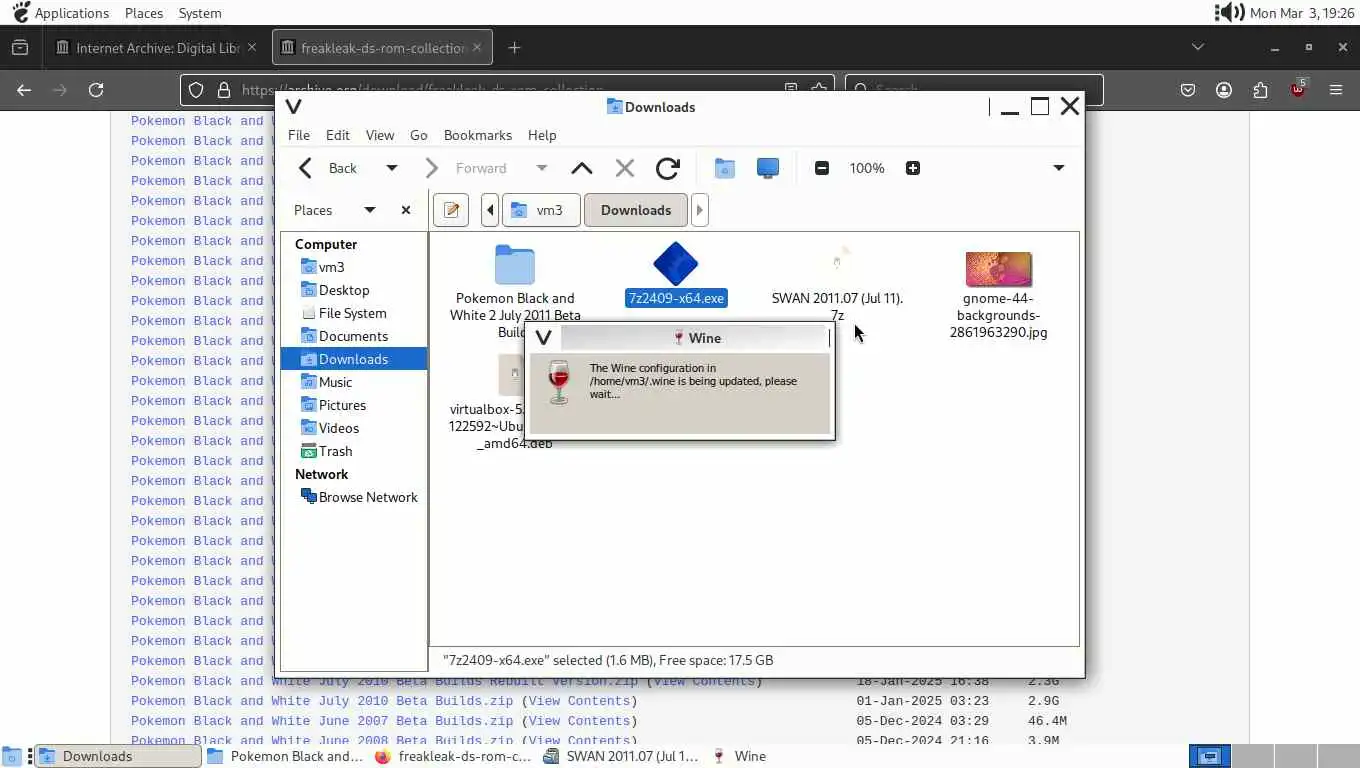Open the System menu in top panel

(x=200, y=13)
